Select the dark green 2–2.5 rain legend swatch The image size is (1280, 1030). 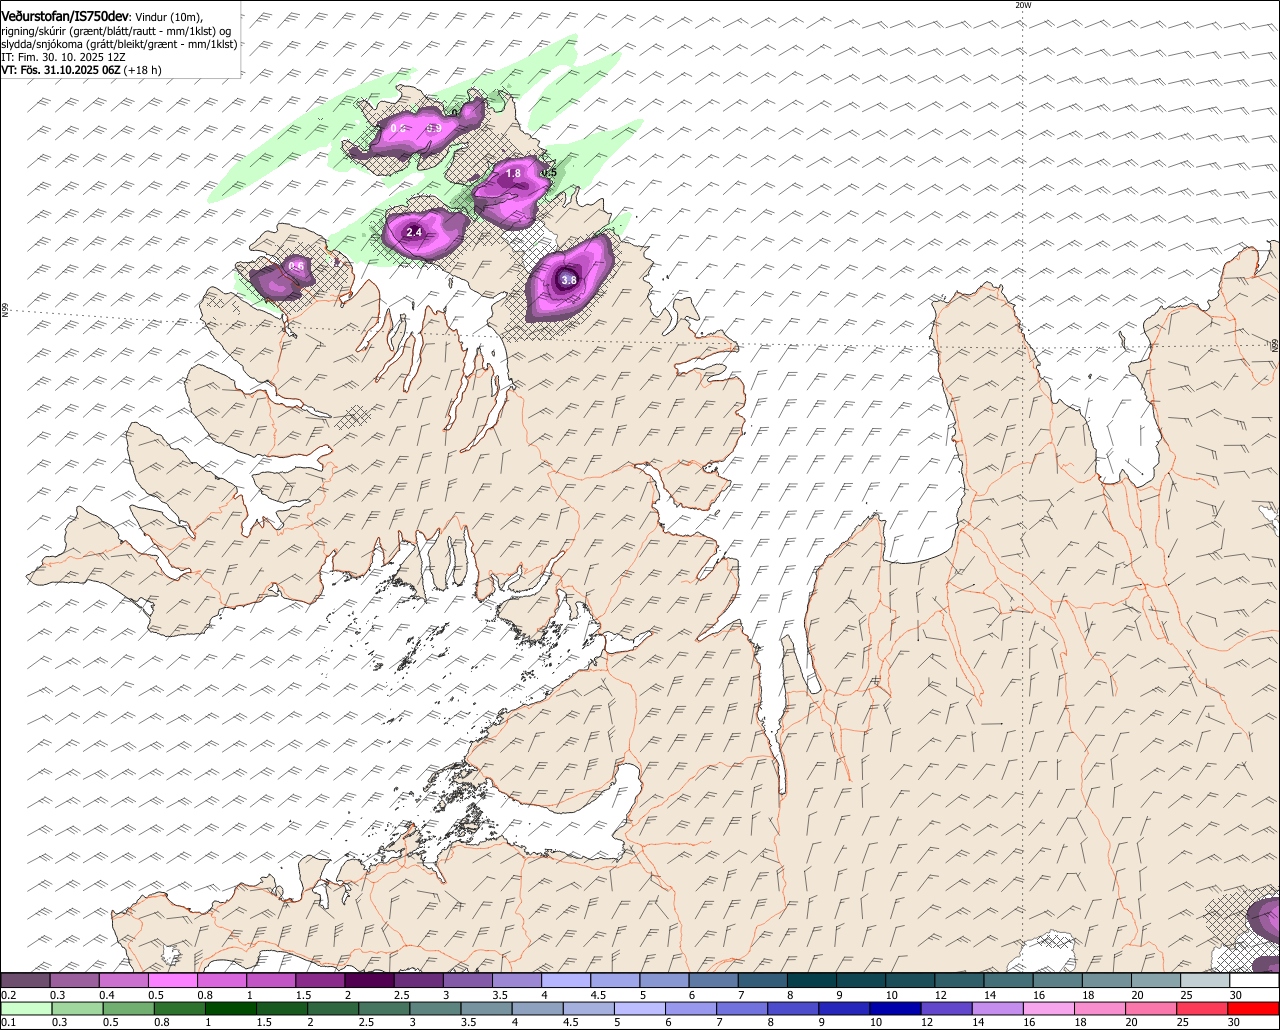pos(333,1008)
